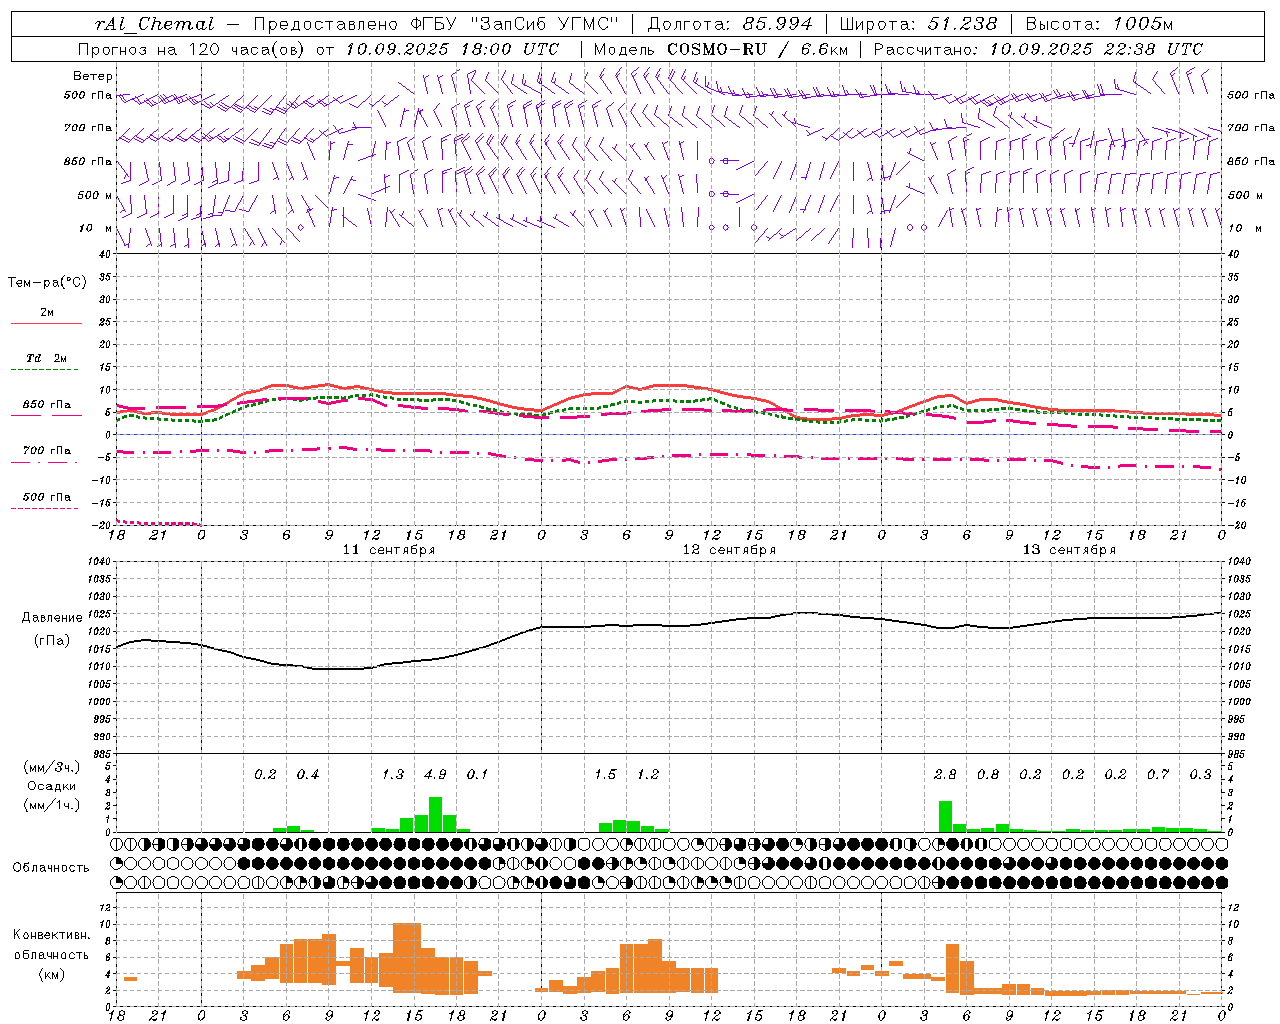Image resolution: width=1280 pixels, height=1024 pixels.
Task: Click the date label 12 сентября
Action: coord(729,550)
